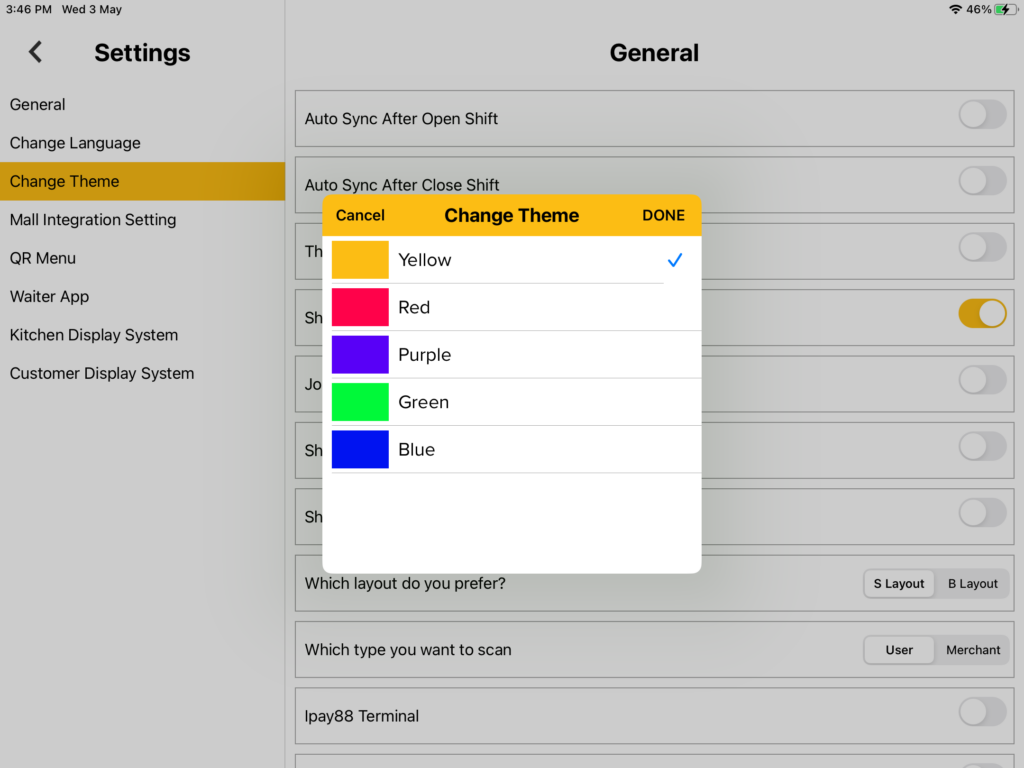1024x768 pixels.
Task: Disable the currently enabled shift toggle
Action: 981,313
